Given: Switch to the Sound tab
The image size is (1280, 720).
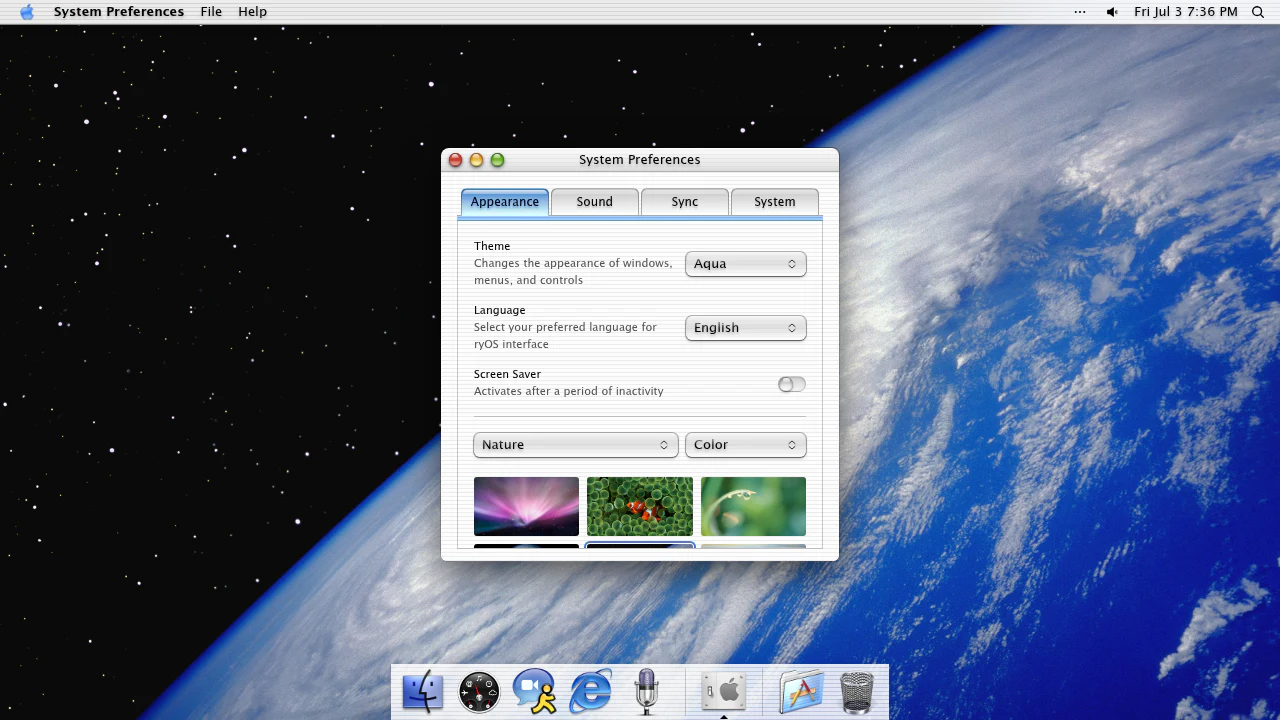Looking at the screenshot, I should point(595,202).
